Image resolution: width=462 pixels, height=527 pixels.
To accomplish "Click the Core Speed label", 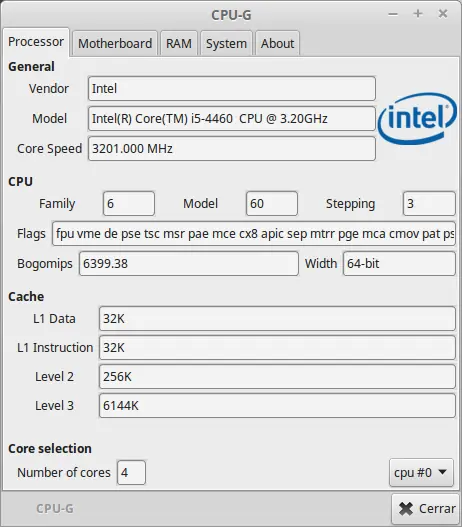I will click(x=49, y=149).
